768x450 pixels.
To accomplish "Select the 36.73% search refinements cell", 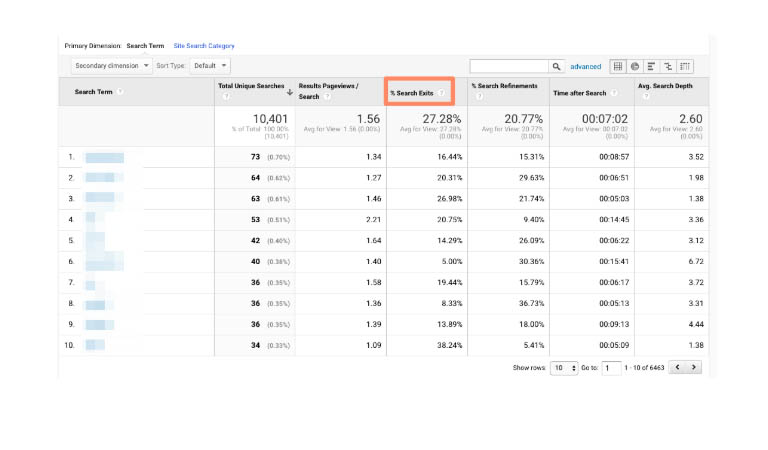I will point(531,304).
